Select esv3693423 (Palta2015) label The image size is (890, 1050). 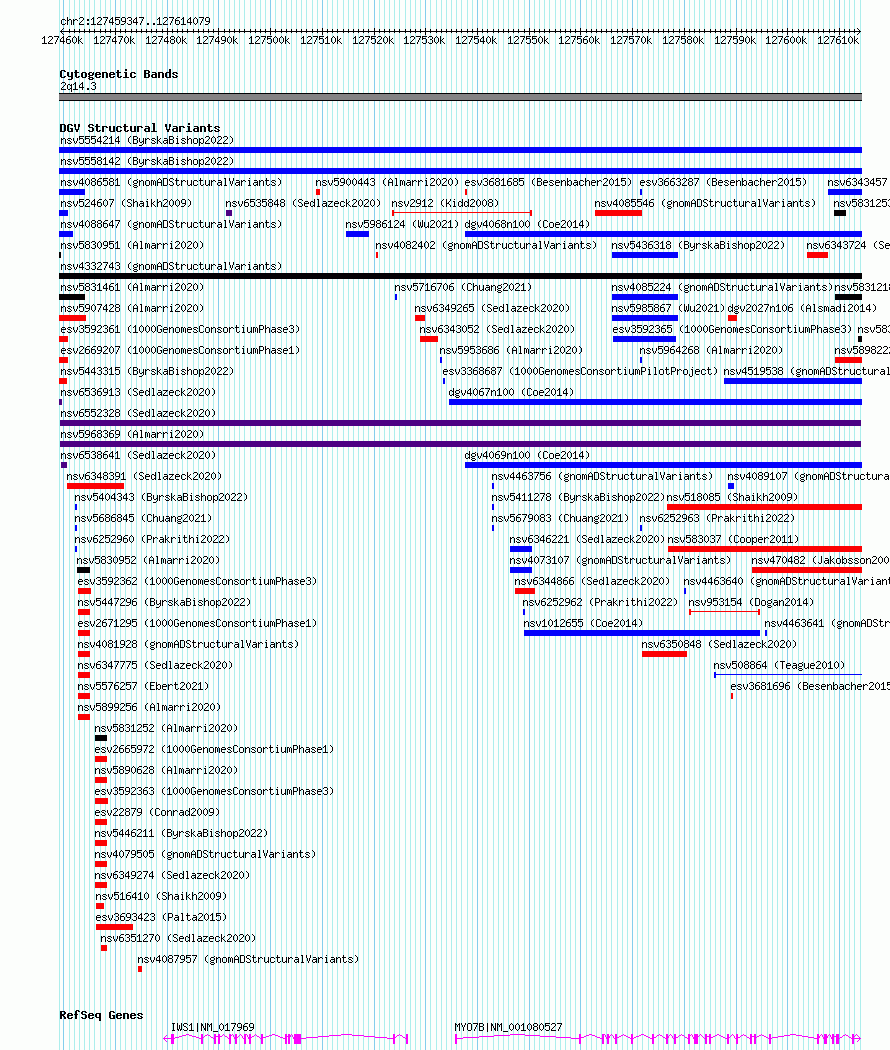[161, 917]
